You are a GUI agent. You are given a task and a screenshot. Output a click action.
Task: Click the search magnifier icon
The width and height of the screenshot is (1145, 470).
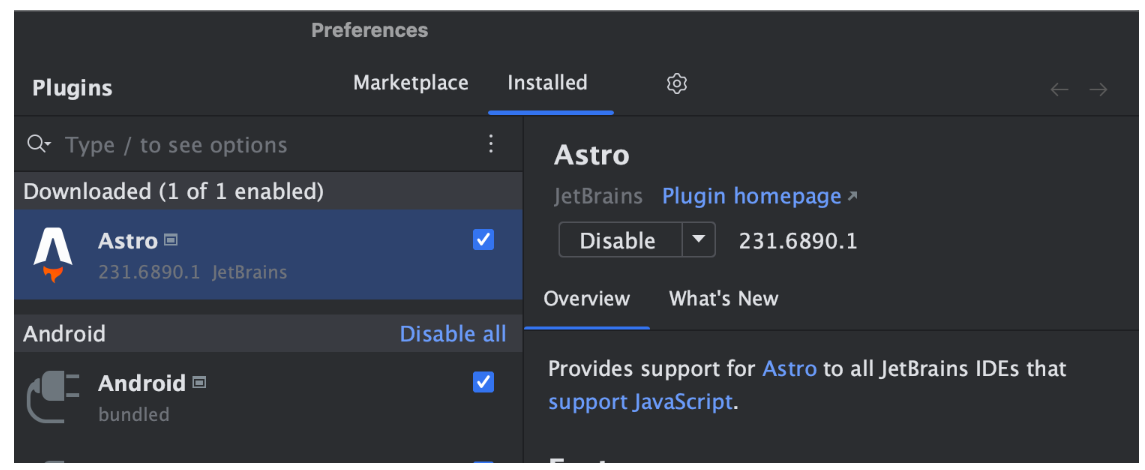coord(39,144)
